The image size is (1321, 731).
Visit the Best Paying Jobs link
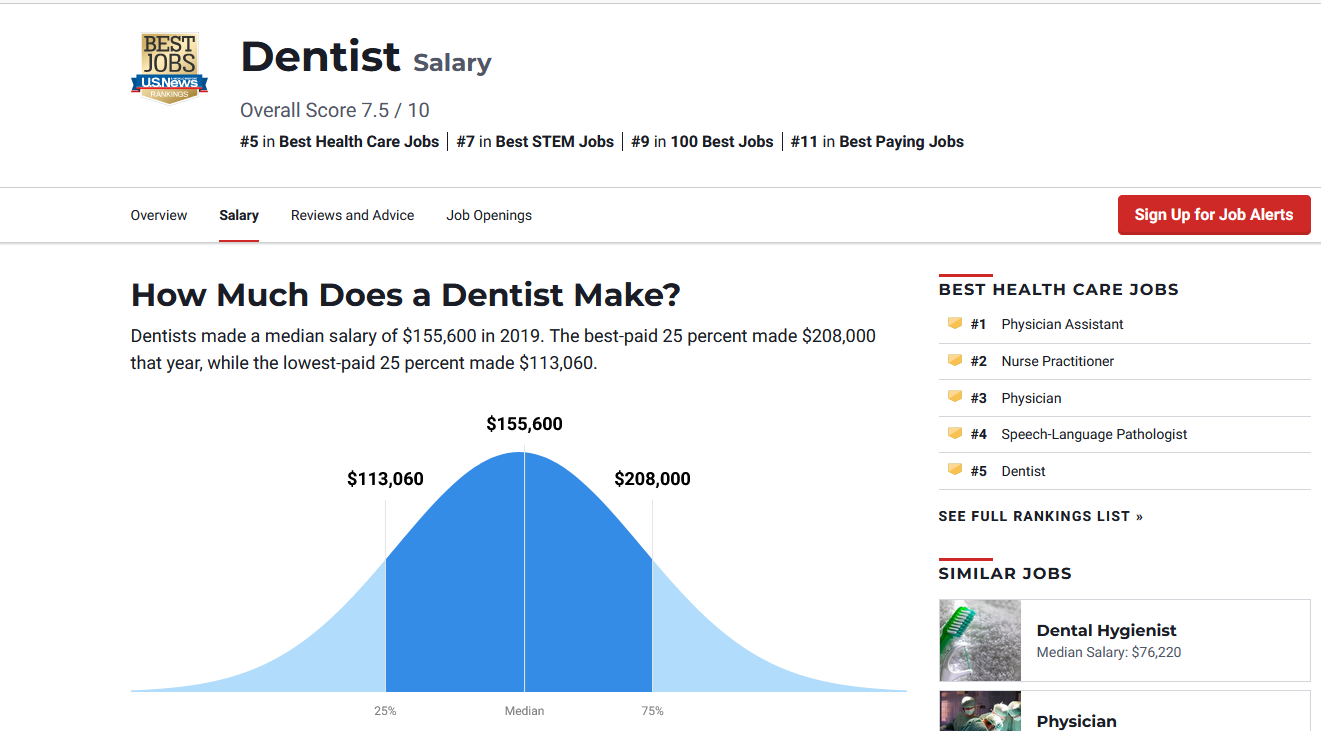[901, 142]
